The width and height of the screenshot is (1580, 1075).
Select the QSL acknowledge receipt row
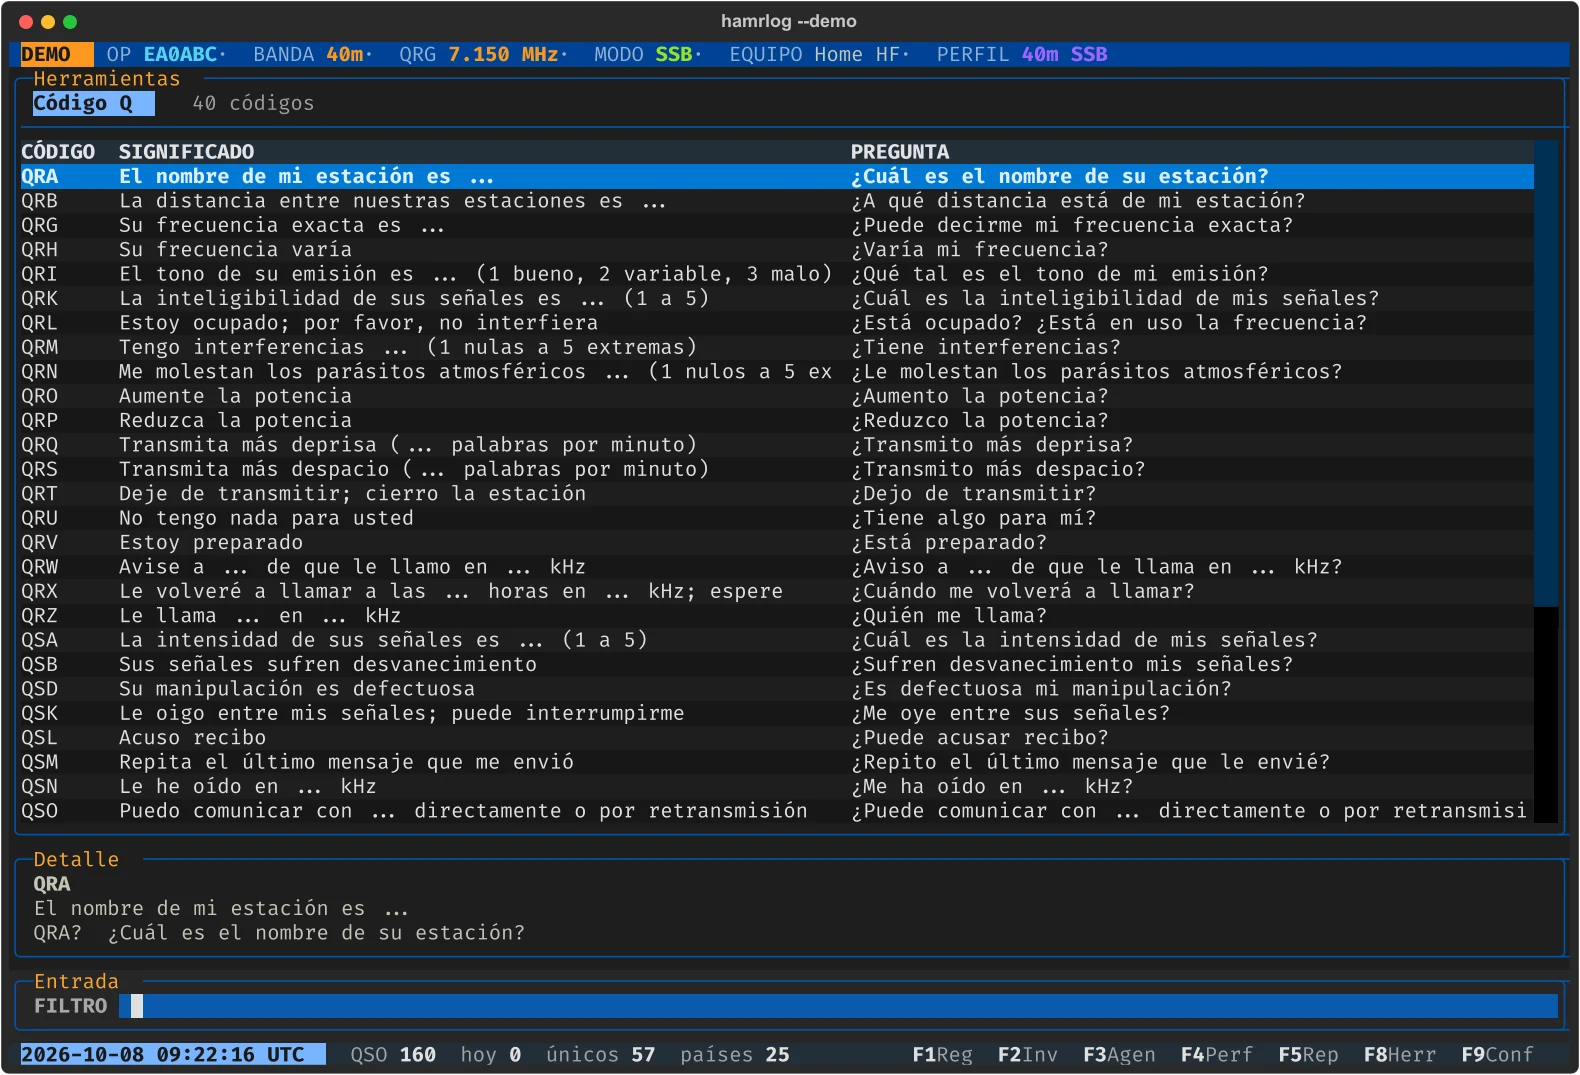coord(777,738)
